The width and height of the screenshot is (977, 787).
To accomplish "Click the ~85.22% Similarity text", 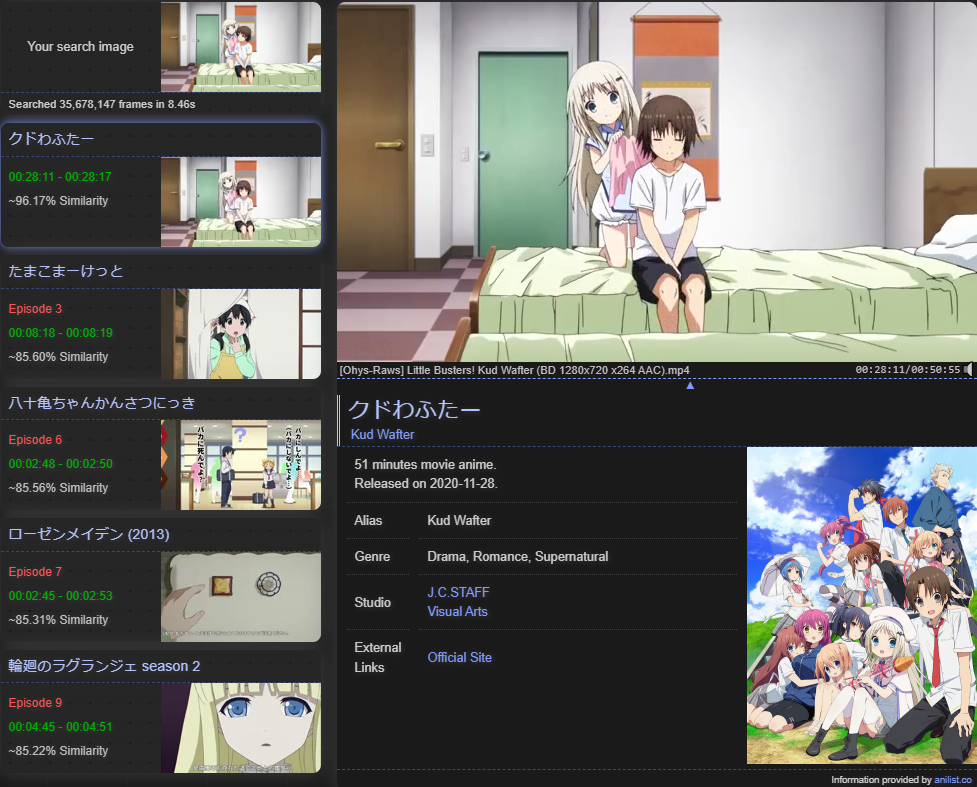I will 58,750.
